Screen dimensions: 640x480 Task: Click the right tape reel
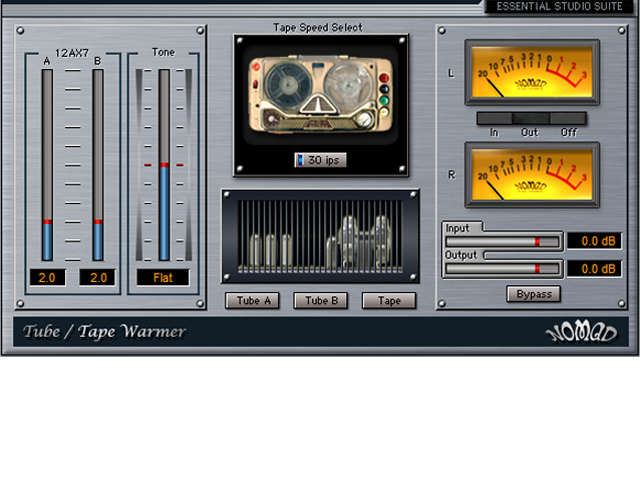349,84
